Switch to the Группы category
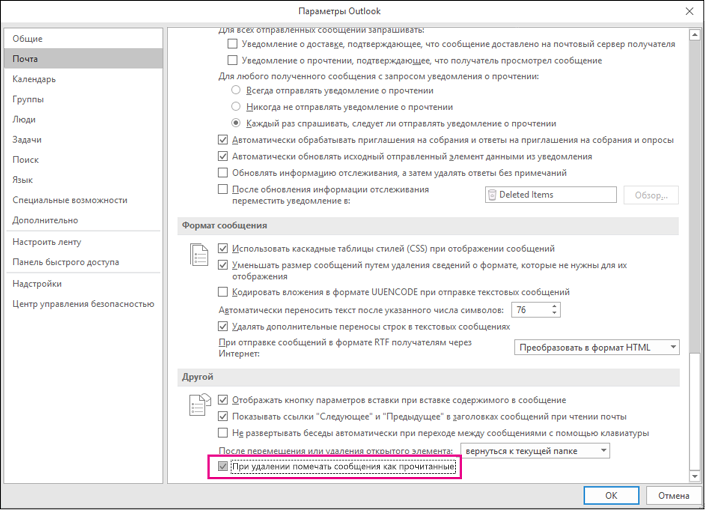 click(x=83, y=99)
